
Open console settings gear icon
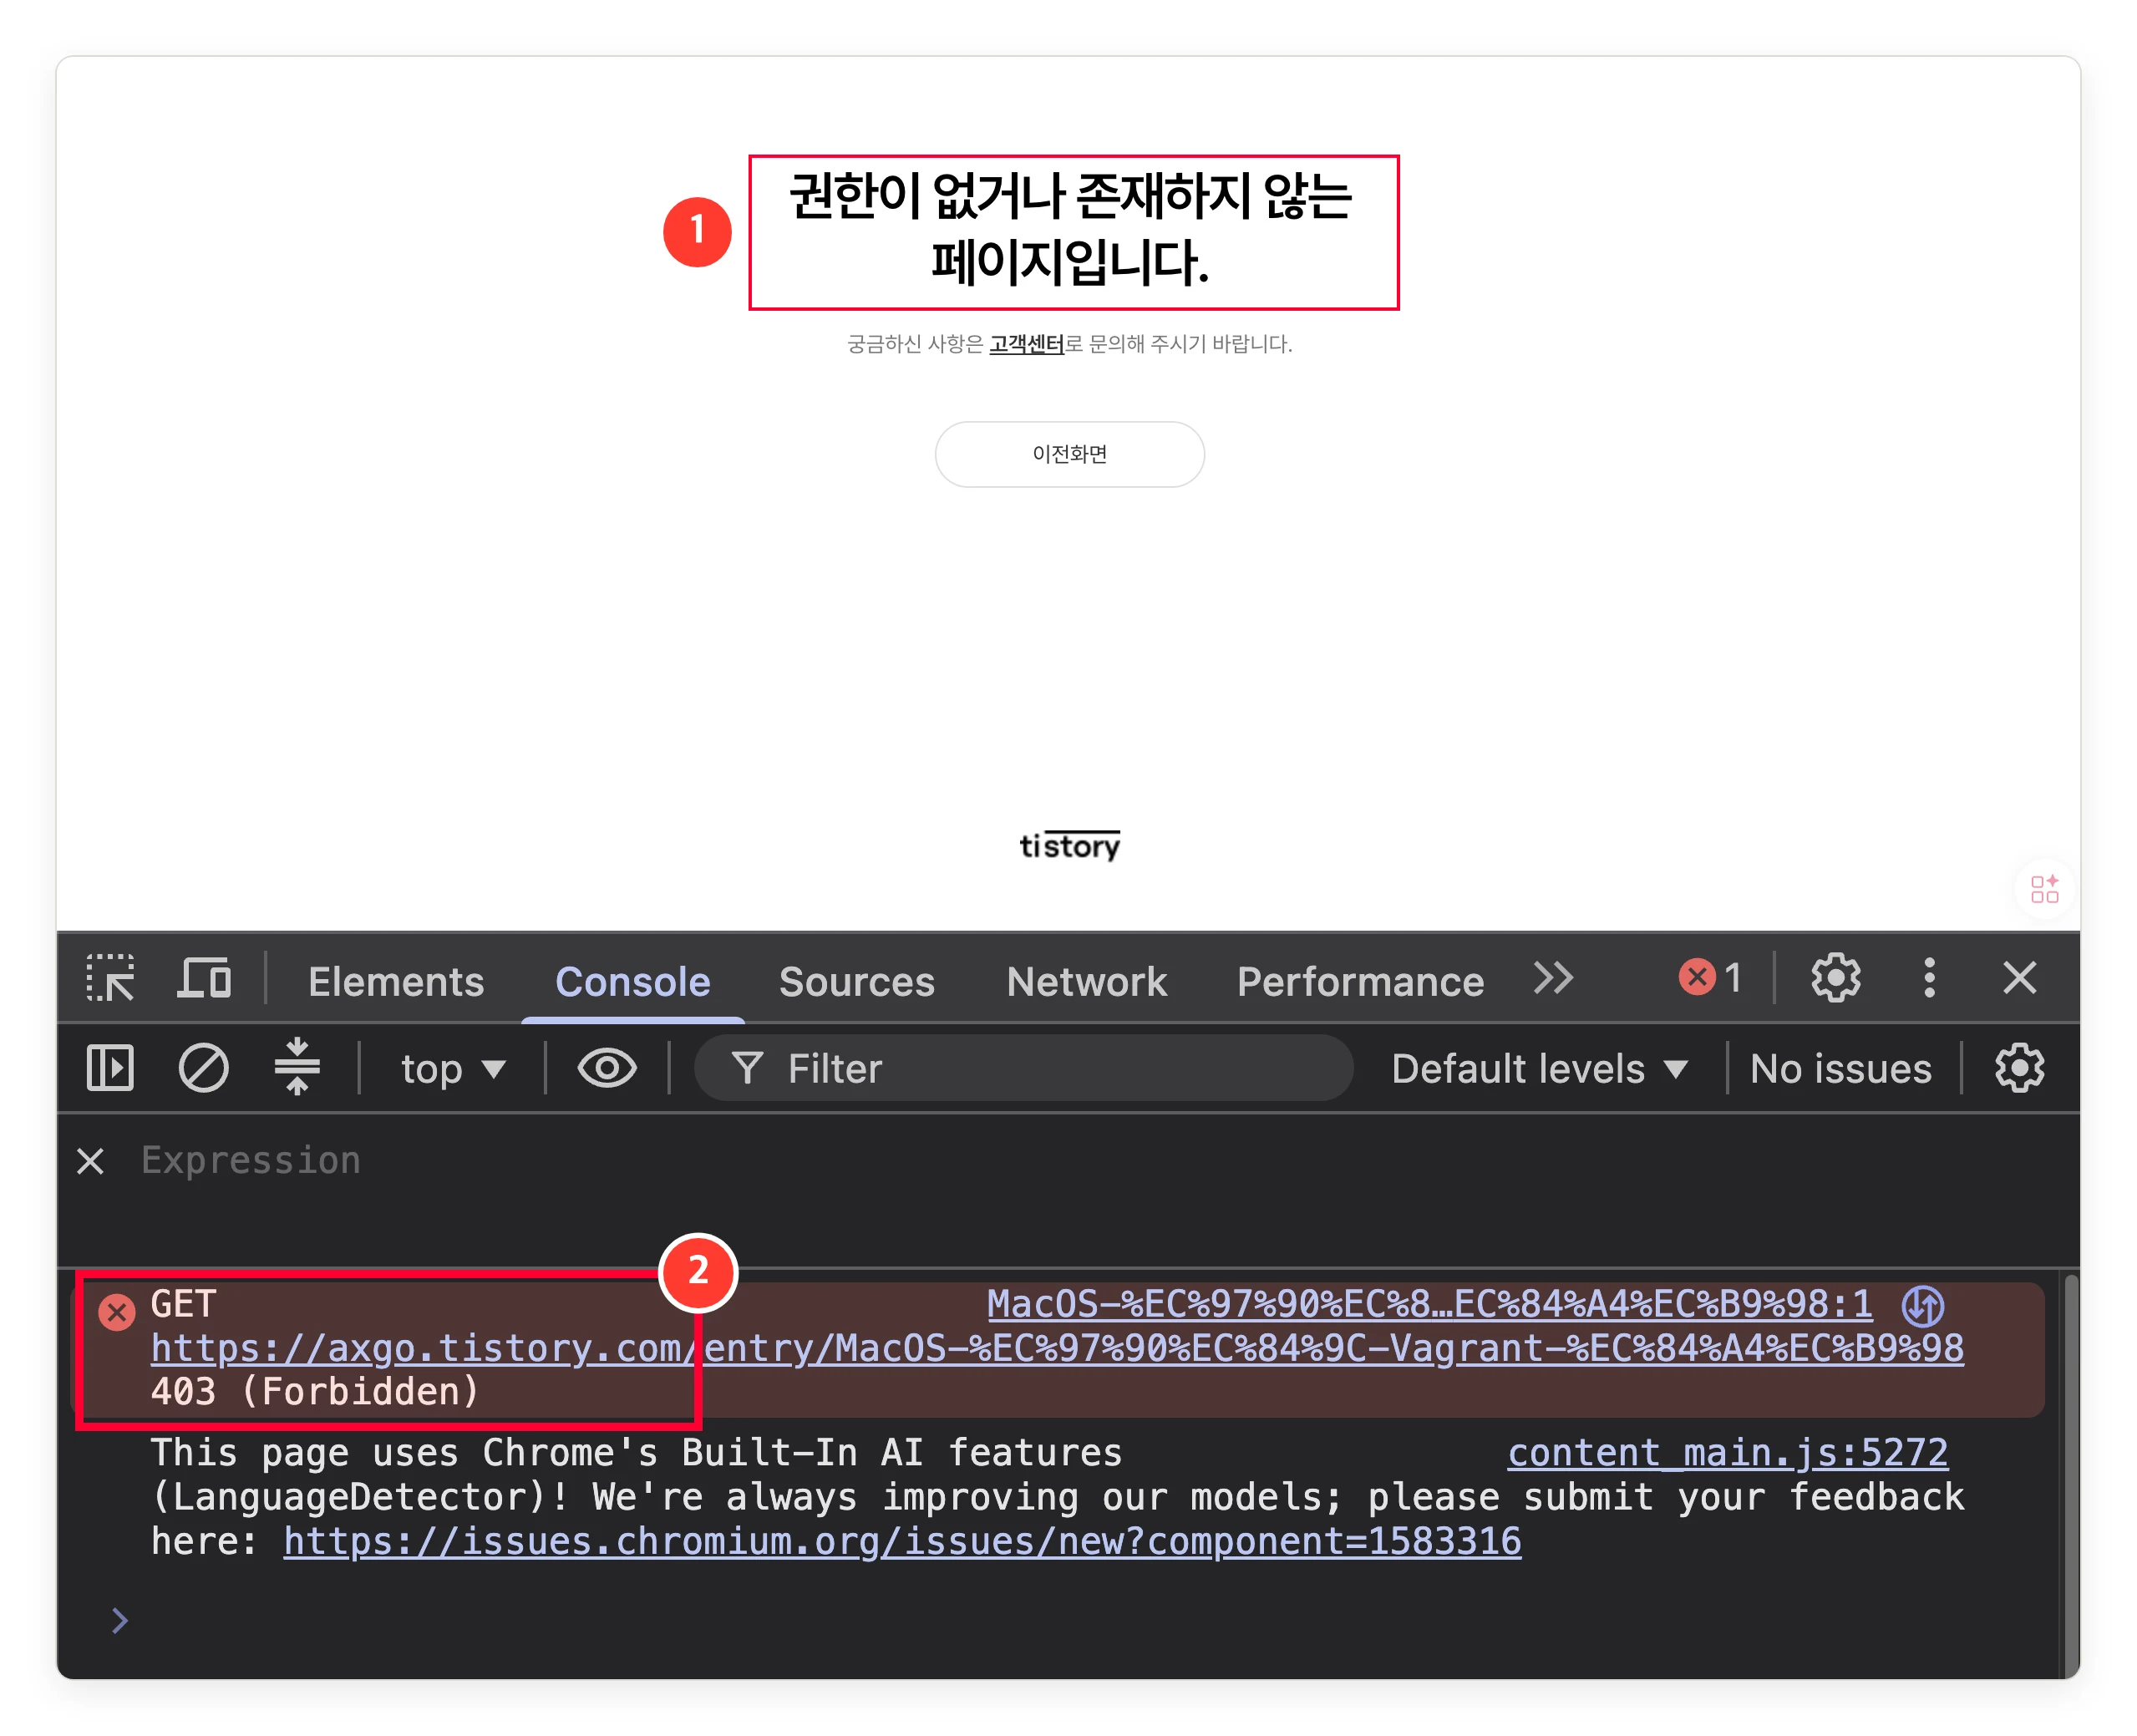[2019, 1068]
